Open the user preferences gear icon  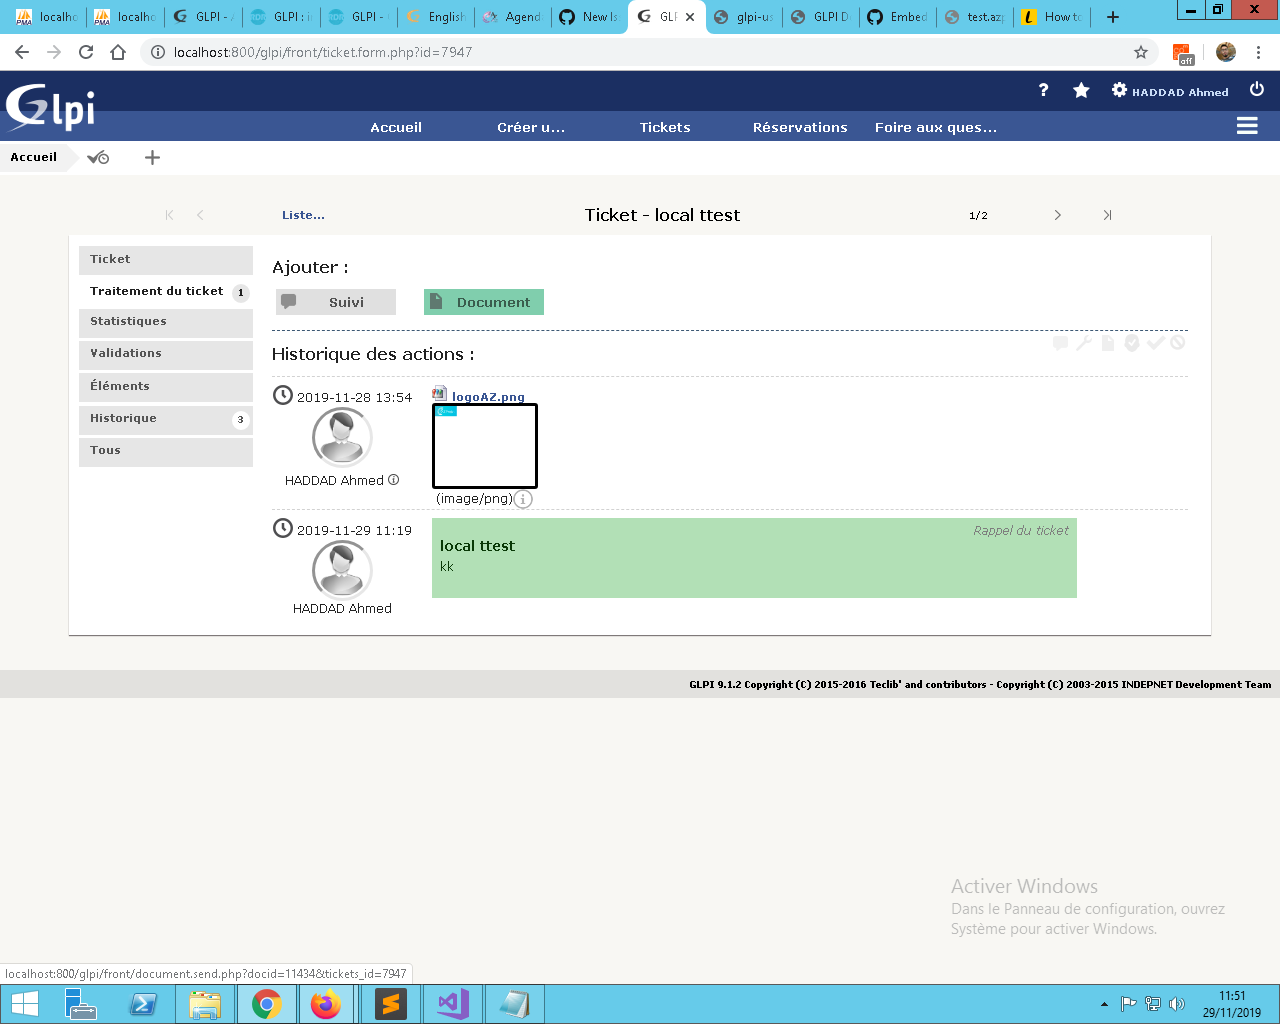(1119, 90)
